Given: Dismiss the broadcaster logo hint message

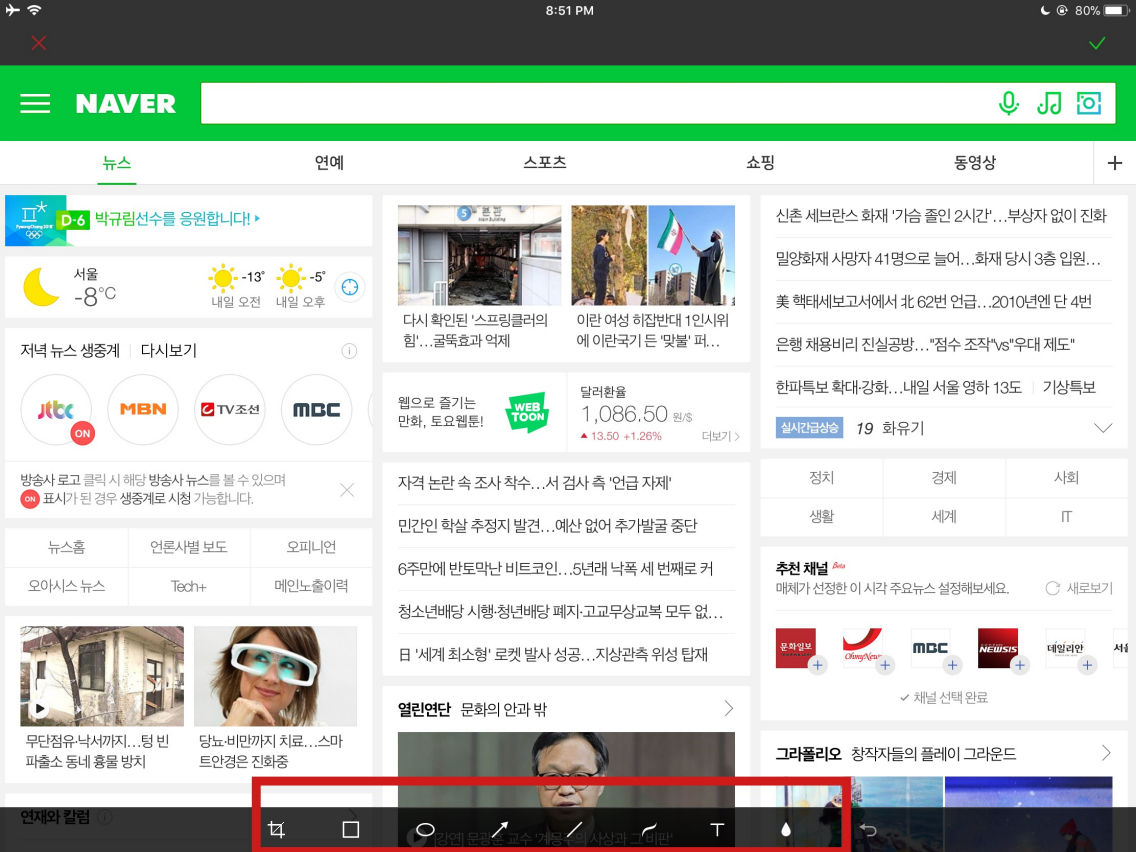Looking at the screenshot, I should (347, 490).
